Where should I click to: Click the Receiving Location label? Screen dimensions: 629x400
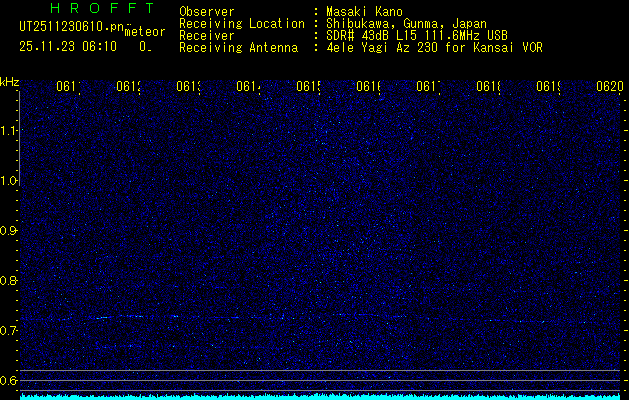click(x=241, y=24)
